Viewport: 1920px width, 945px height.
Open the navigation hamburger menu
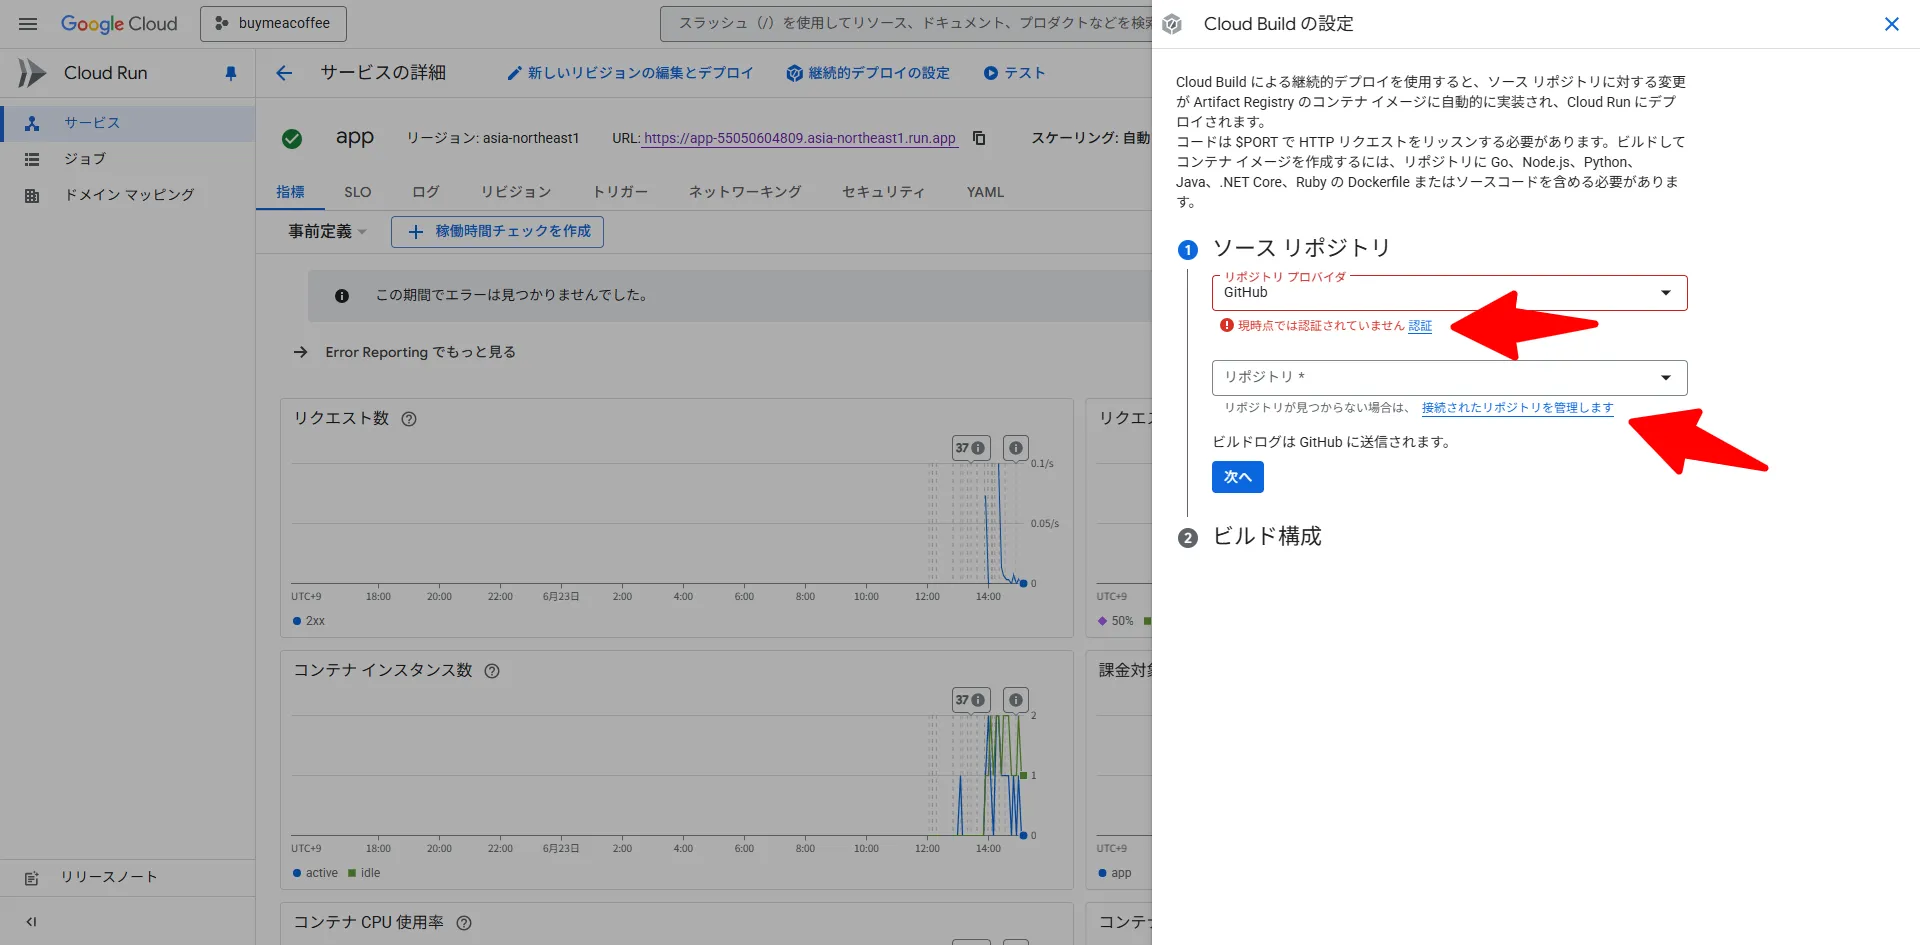pyautogui.click(x=27, y=24)
